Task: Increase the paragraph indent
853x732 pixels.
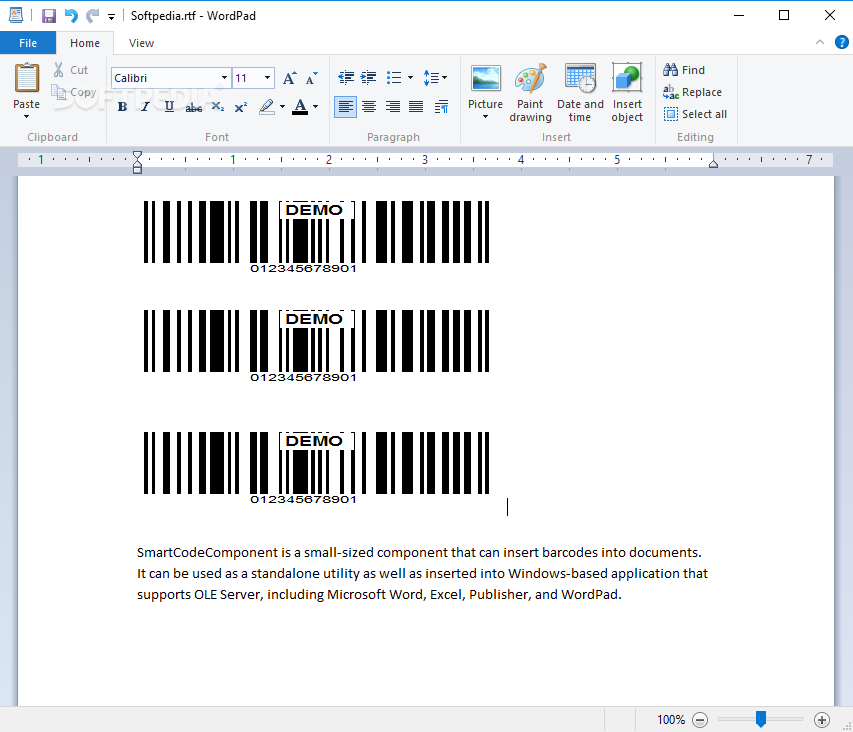Action: (x=368, y=78)
